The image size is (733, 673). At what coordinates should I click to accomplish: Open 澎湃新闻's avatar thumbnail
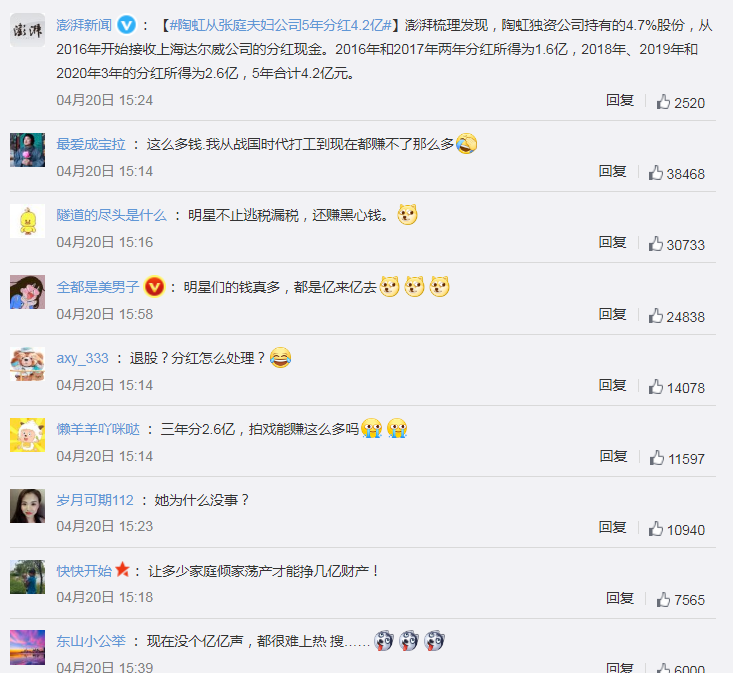point(28,30)
